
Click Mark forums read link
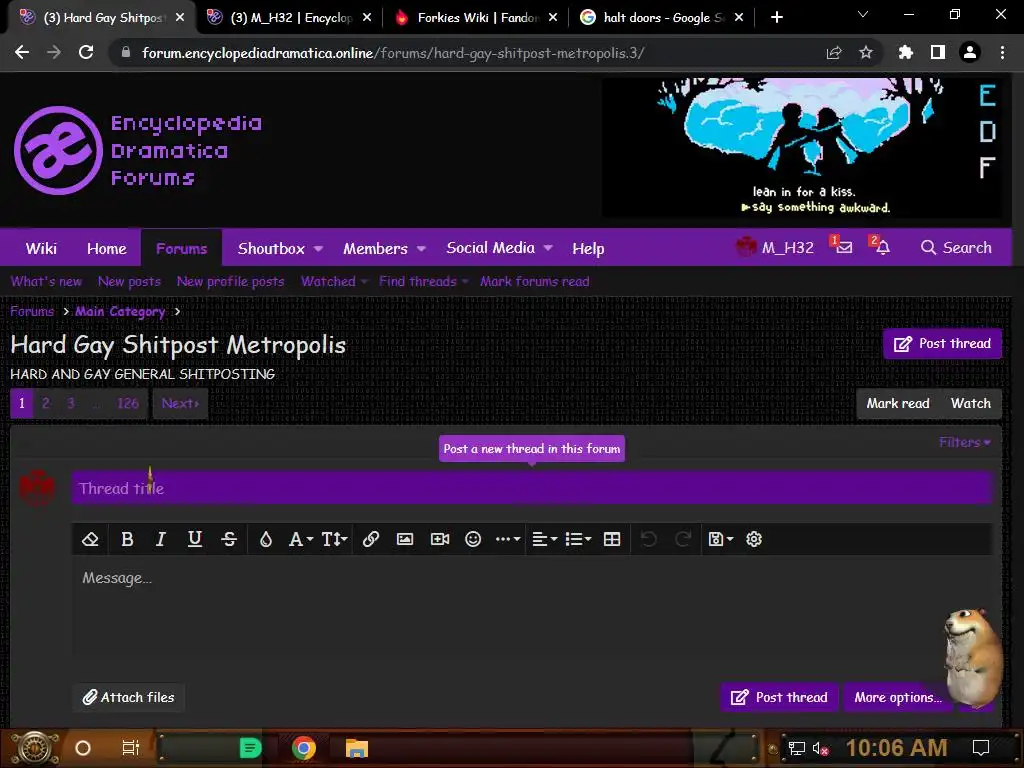point(535,281)
